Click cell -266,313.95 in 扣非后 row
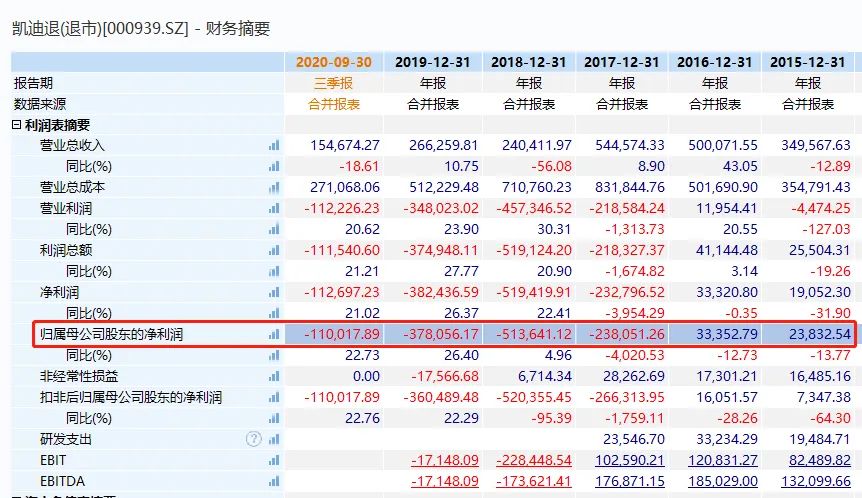 (627, 397)
